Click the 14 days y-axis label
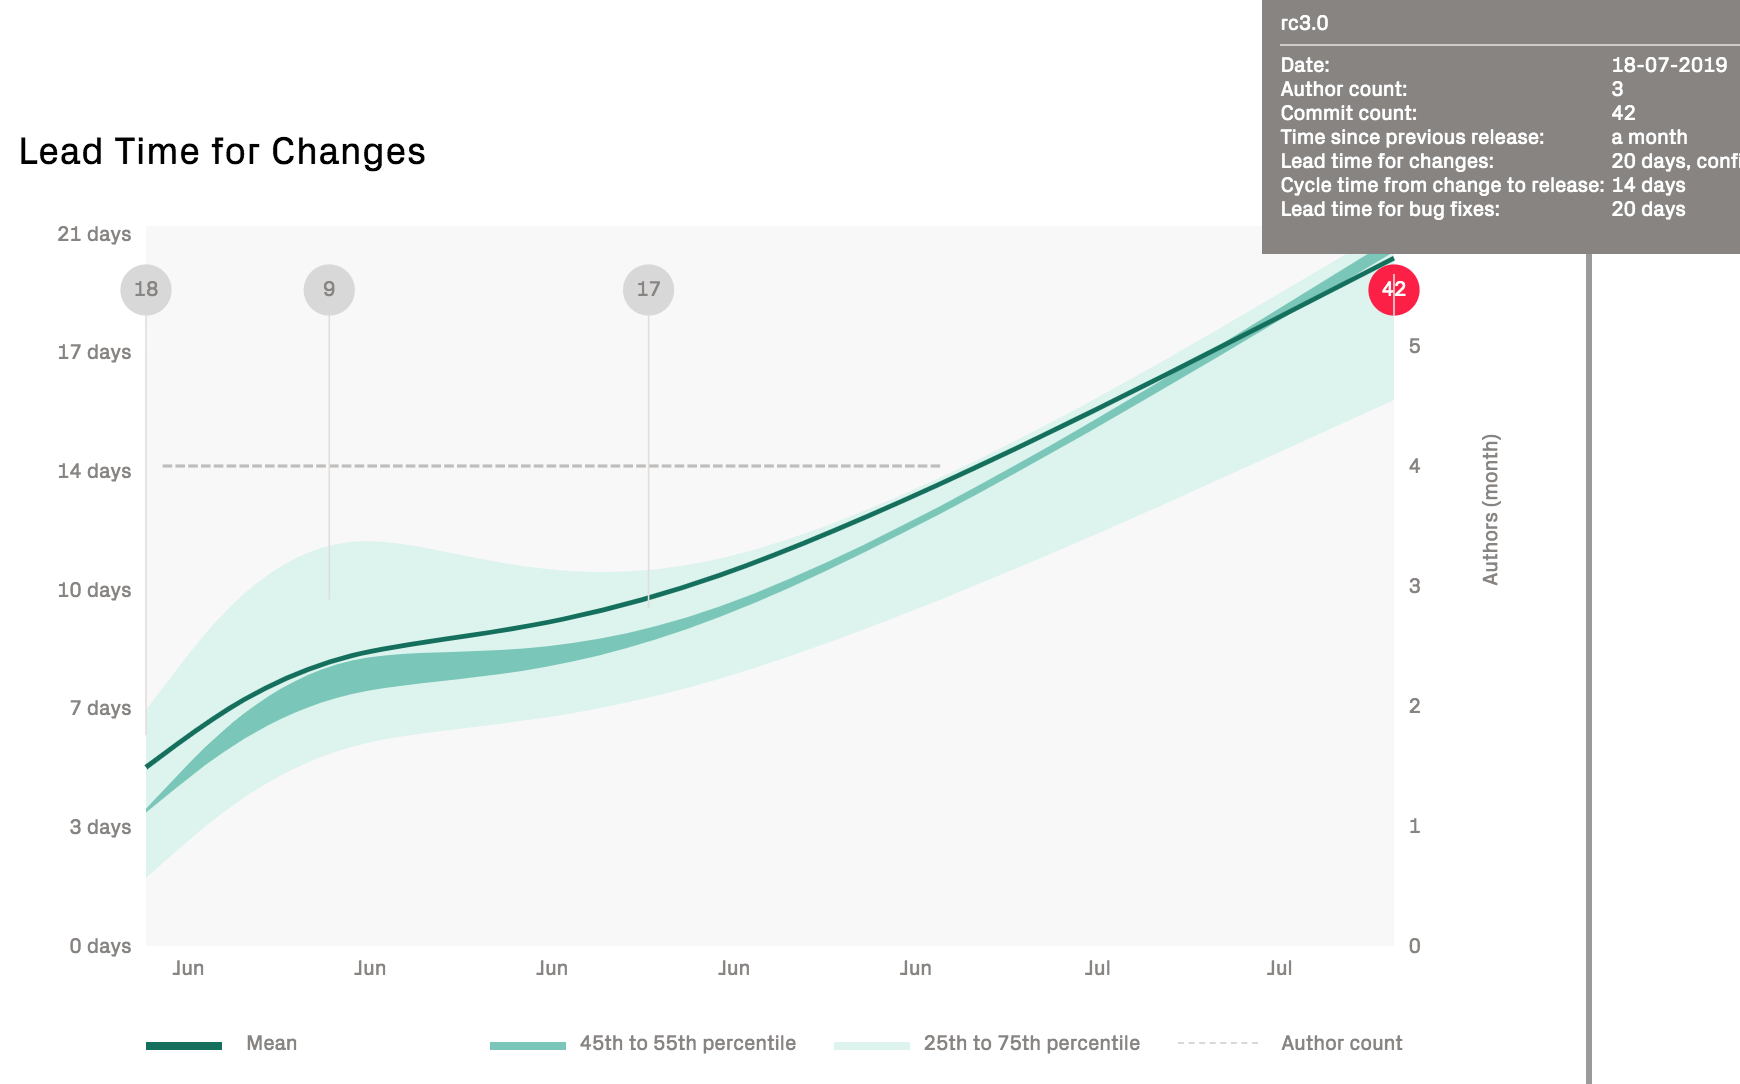The height and width of the screenshot is (1084, 1740). coord(94,471)
